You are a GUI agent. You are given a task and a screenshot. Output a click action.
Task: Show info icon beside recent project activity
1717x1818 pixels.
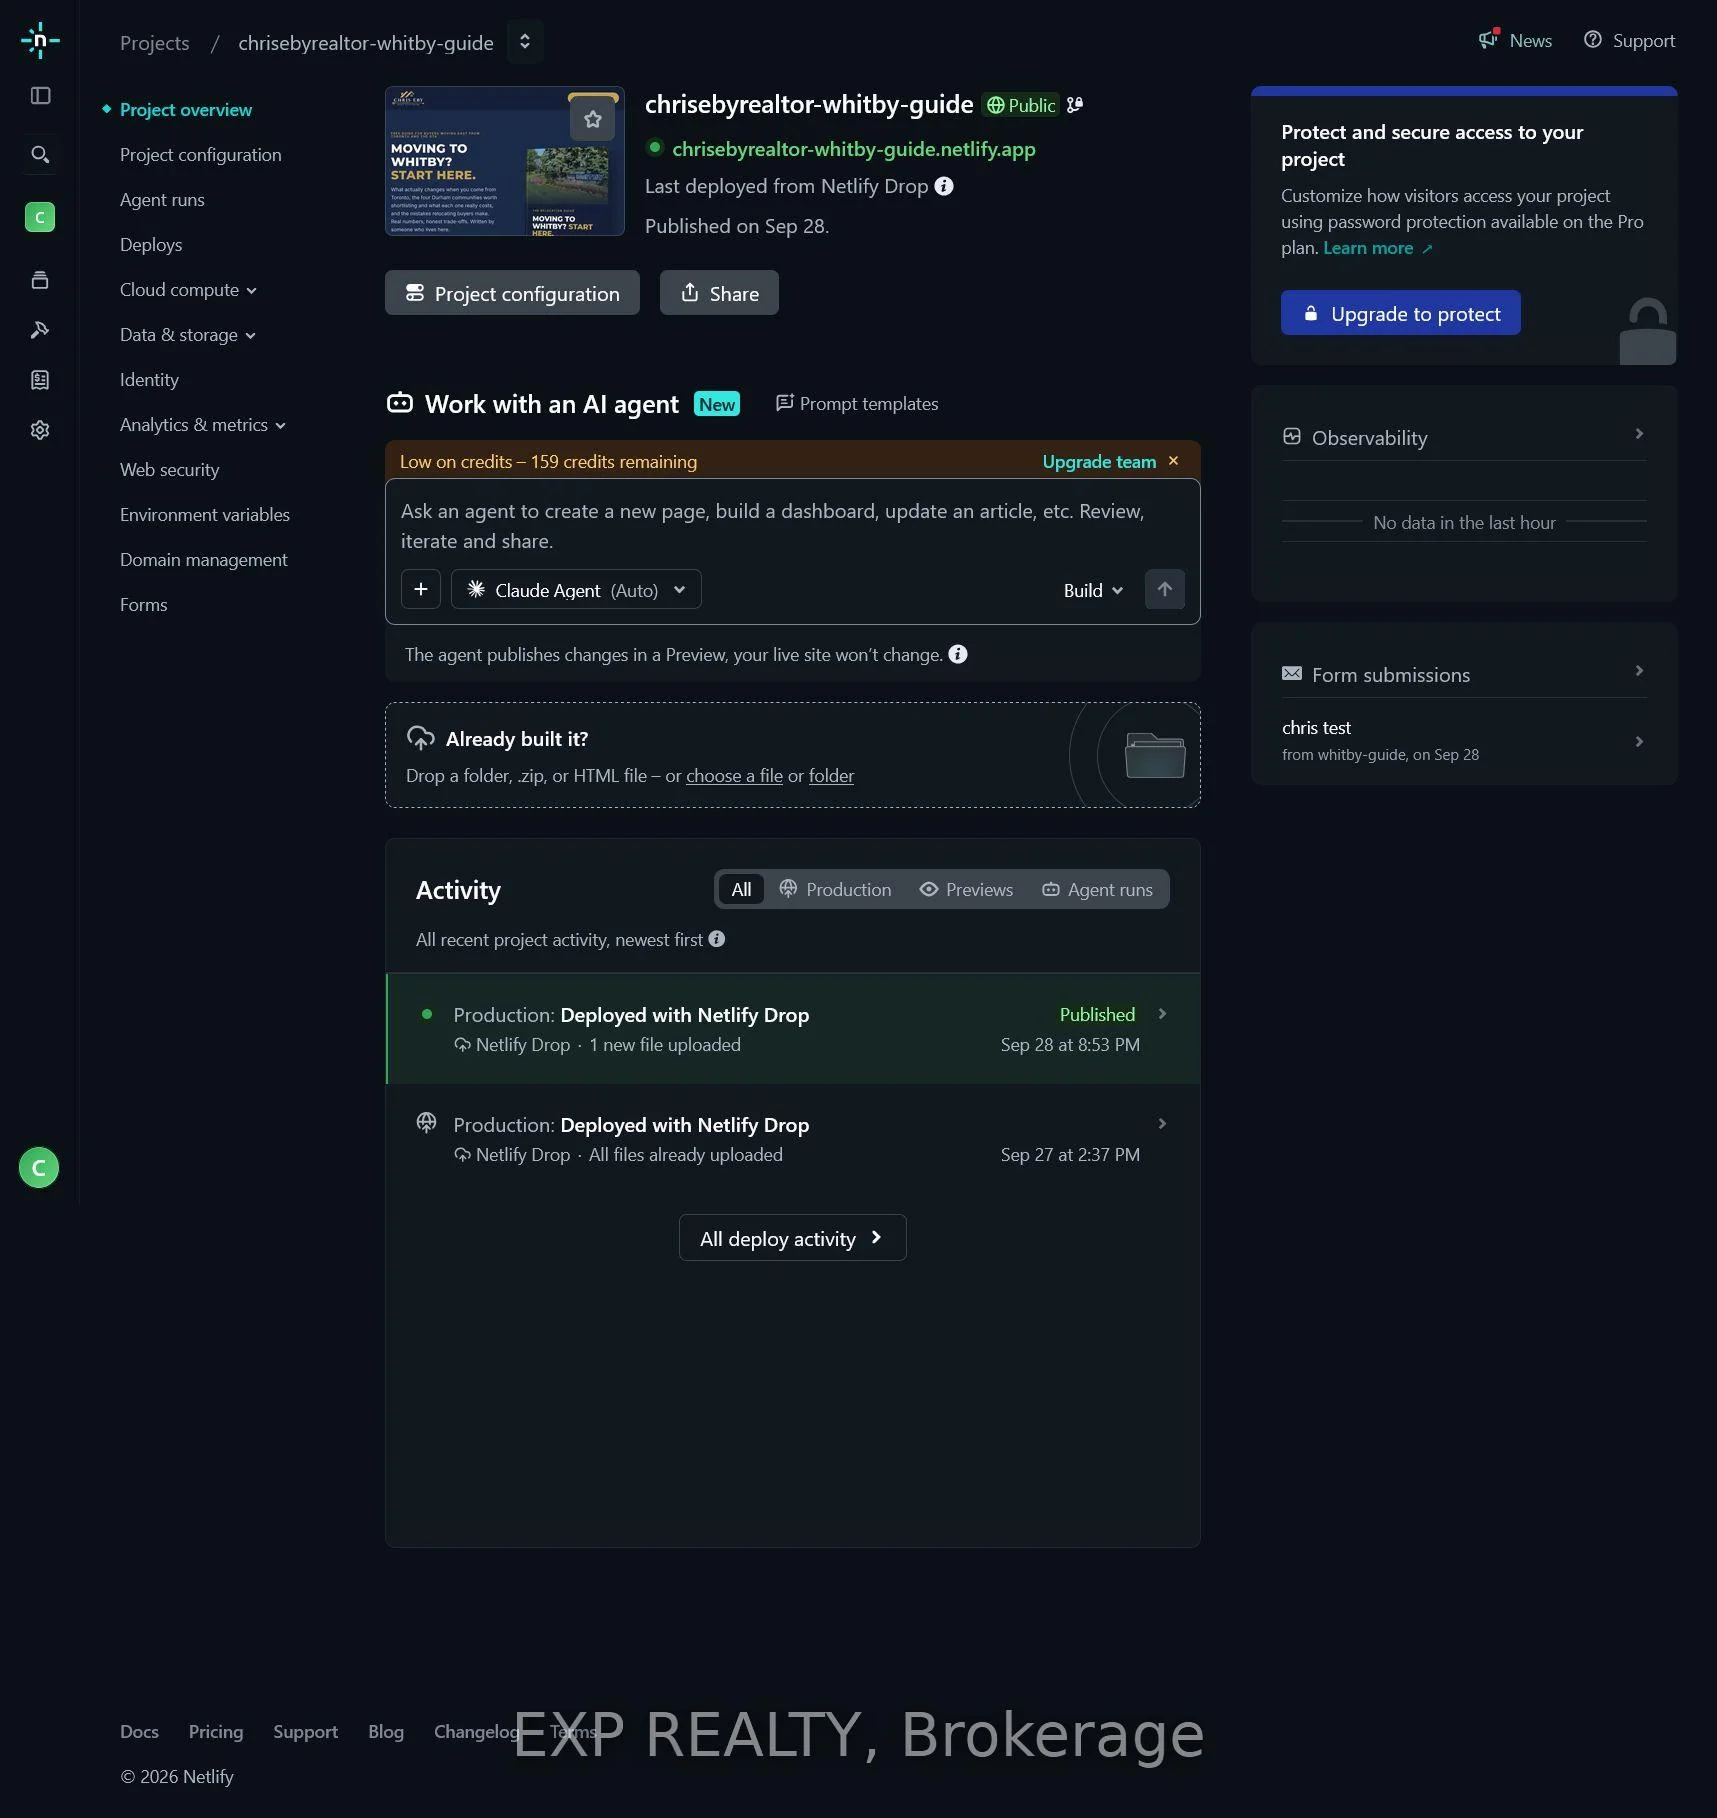point(717,939)
